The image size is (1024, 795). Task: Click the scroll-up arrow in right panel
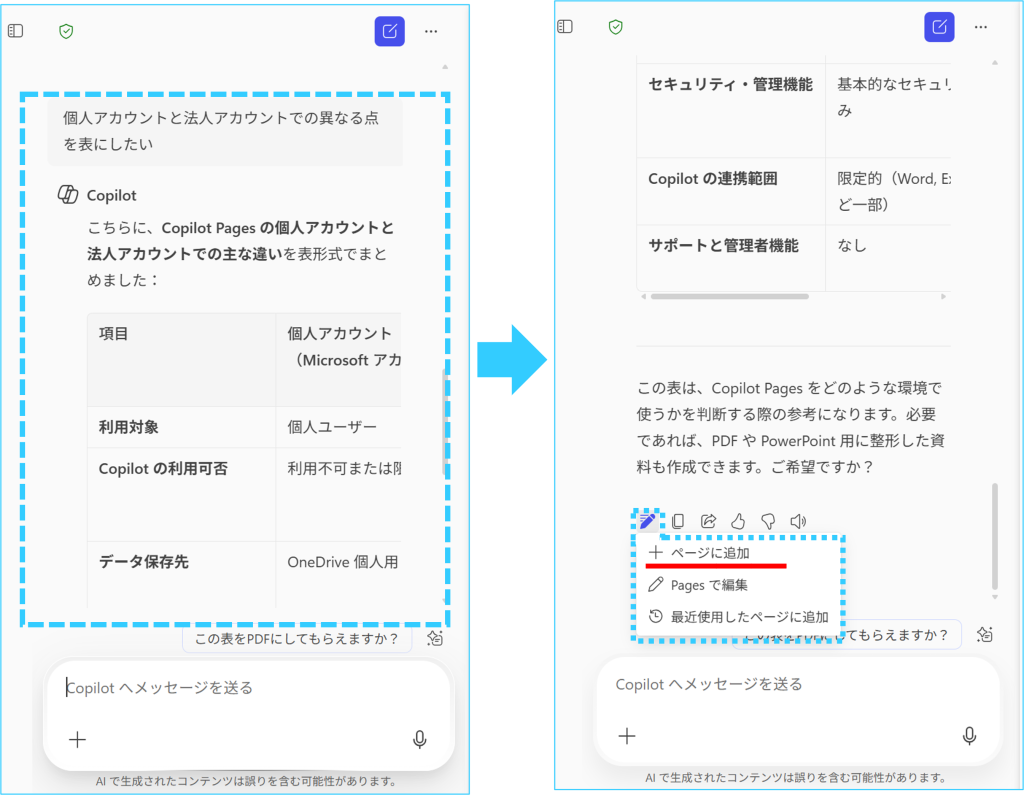(x=995, y=63)
